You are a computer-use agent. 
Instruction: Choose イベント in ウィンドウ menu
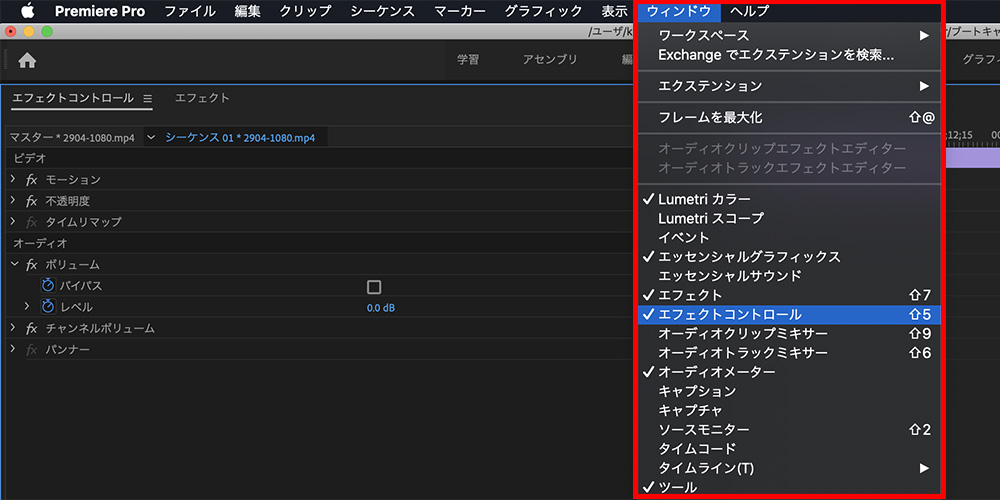pos(791,238)
